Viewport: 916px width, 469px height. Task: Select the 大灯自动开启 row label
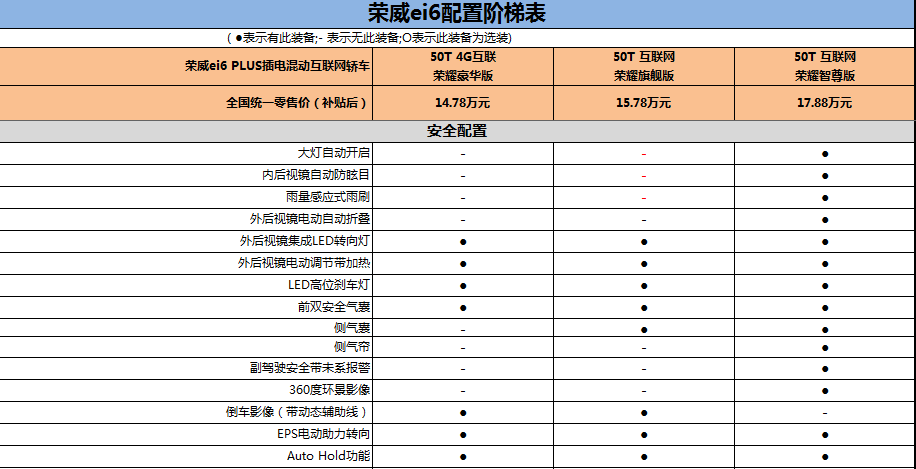tap(334, 154)
